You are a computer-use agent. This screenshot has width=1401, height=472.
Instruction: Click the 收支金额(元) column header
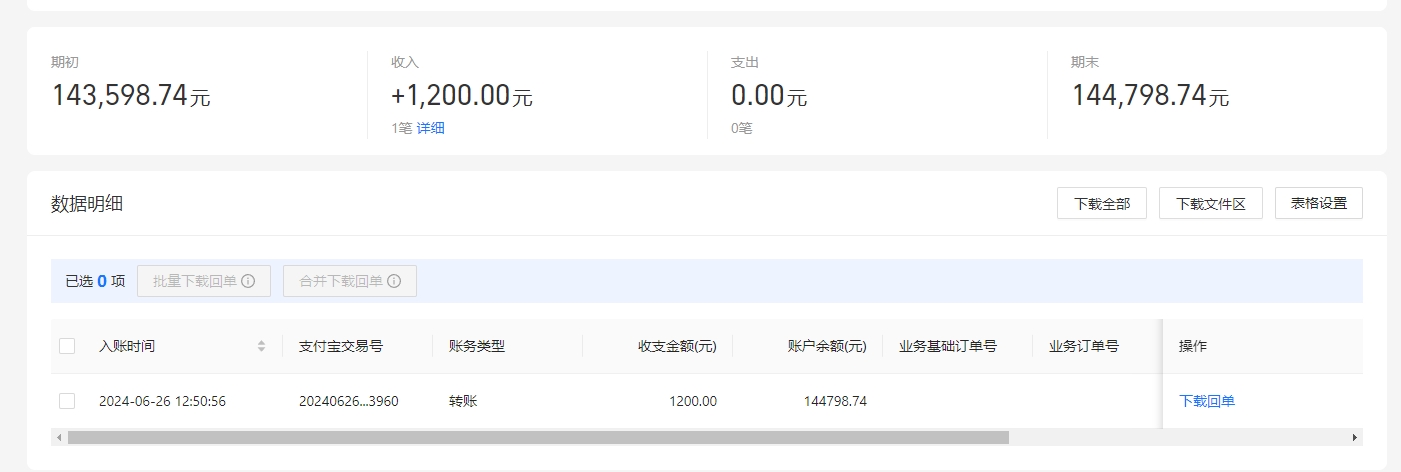(x=678, y=346)
